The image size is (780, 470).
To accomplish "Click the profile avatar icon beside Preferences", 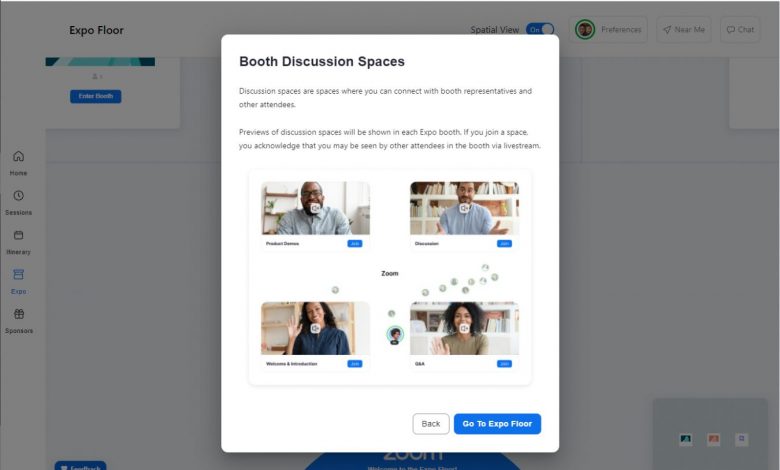I will [585, 30].
